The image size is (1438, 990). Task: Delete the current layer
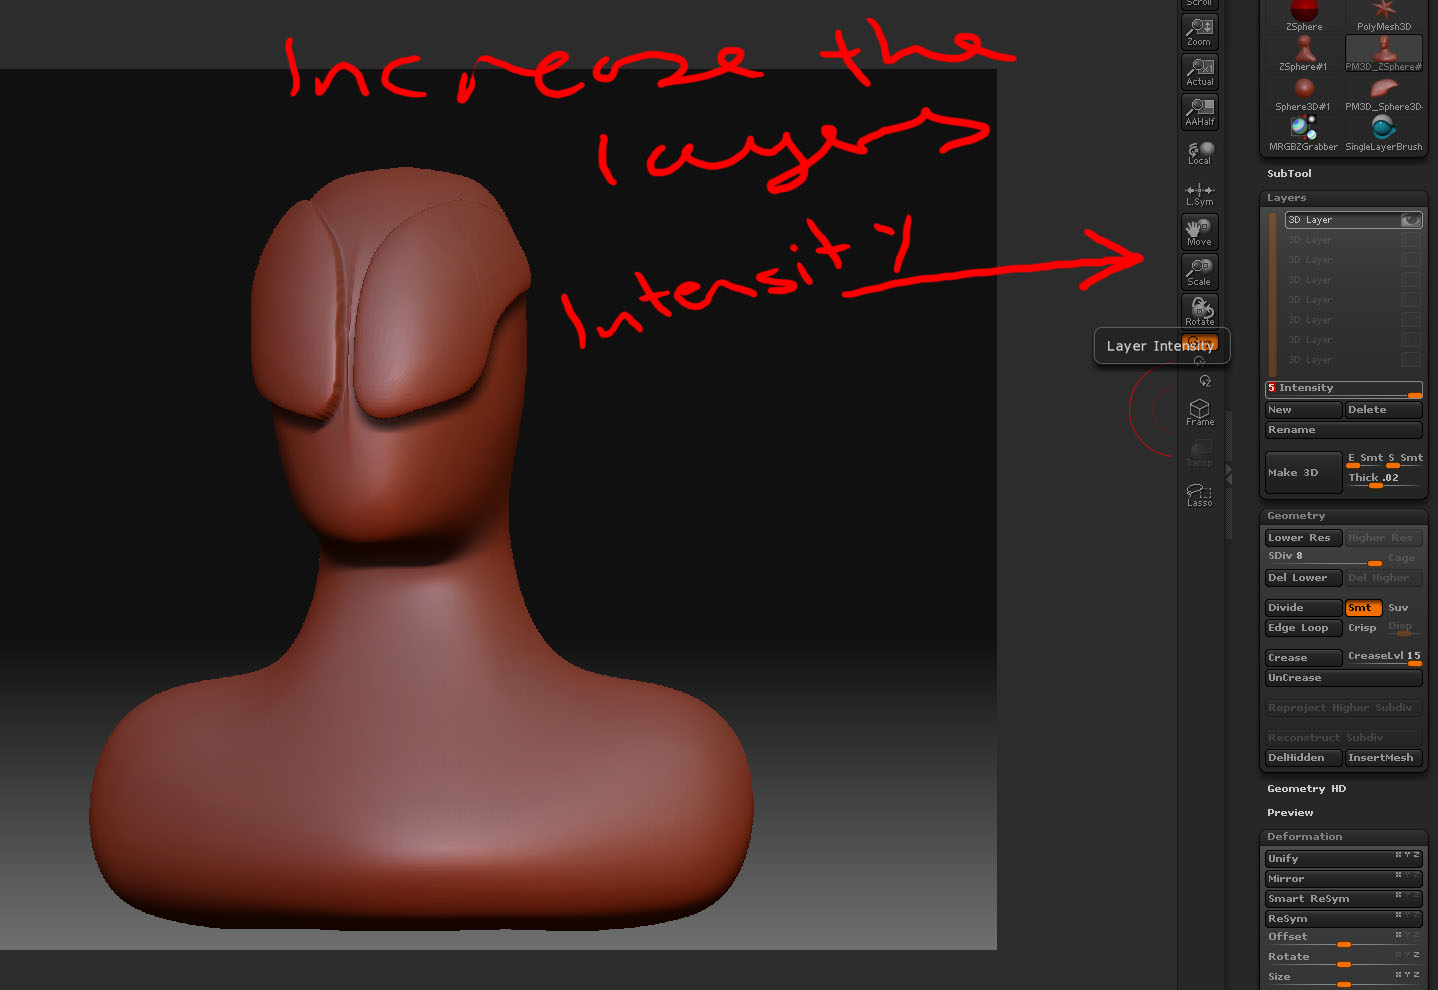point(1383,410)
